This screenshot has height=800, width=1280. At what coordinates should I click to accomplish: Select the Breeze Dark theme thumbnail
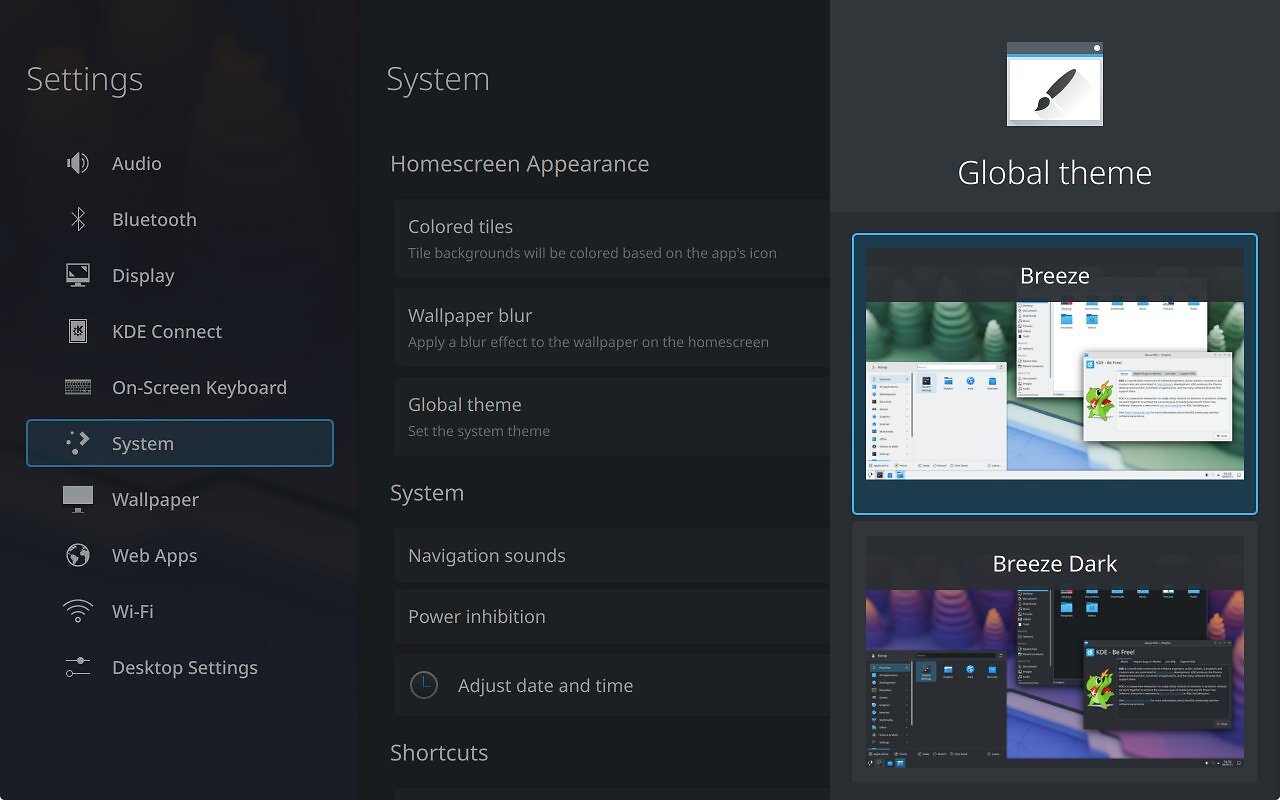(1055, 651)
